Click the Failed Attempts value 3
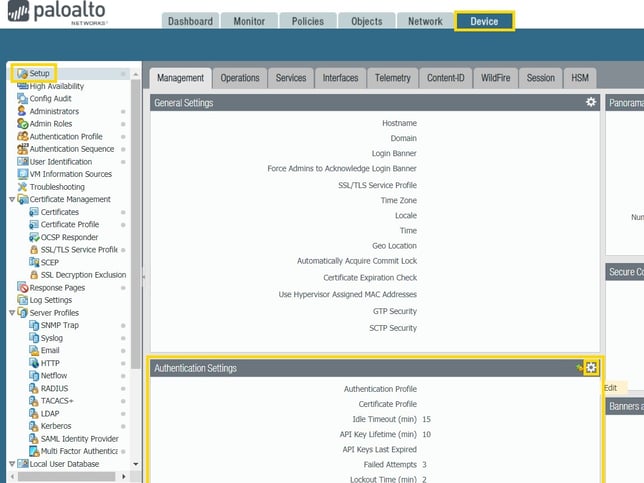Image resolution: width=644 pixels, height=483 pixels. coord(424,465)
